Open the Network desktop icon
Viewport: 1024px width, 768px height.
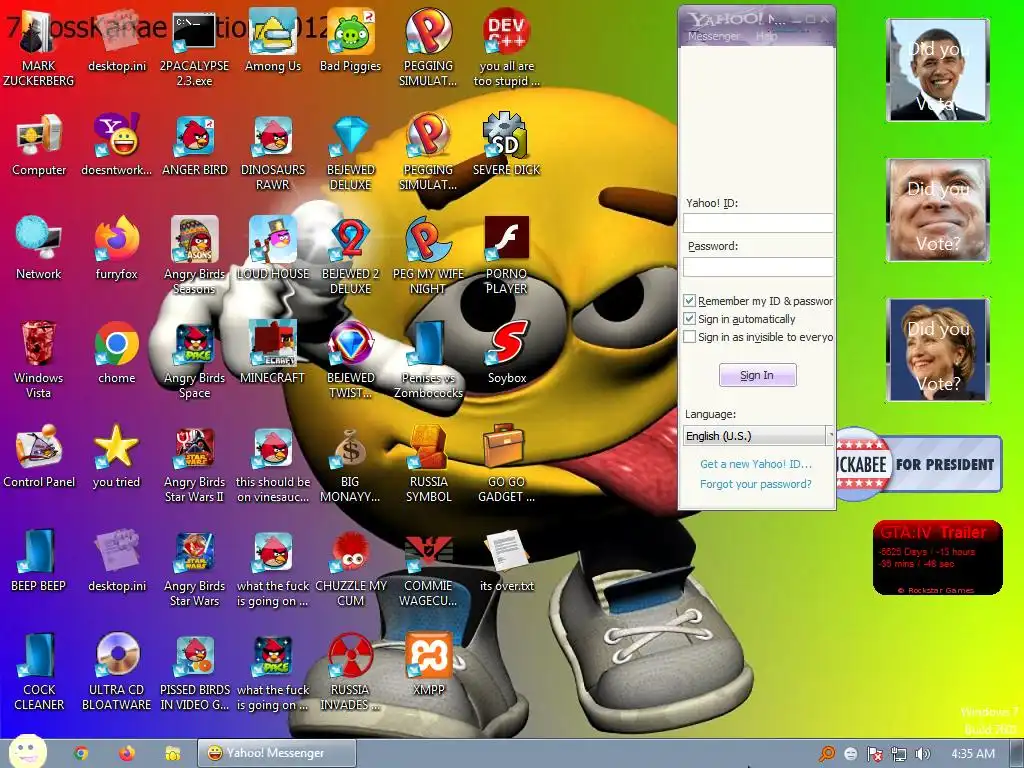pos(39,249)
